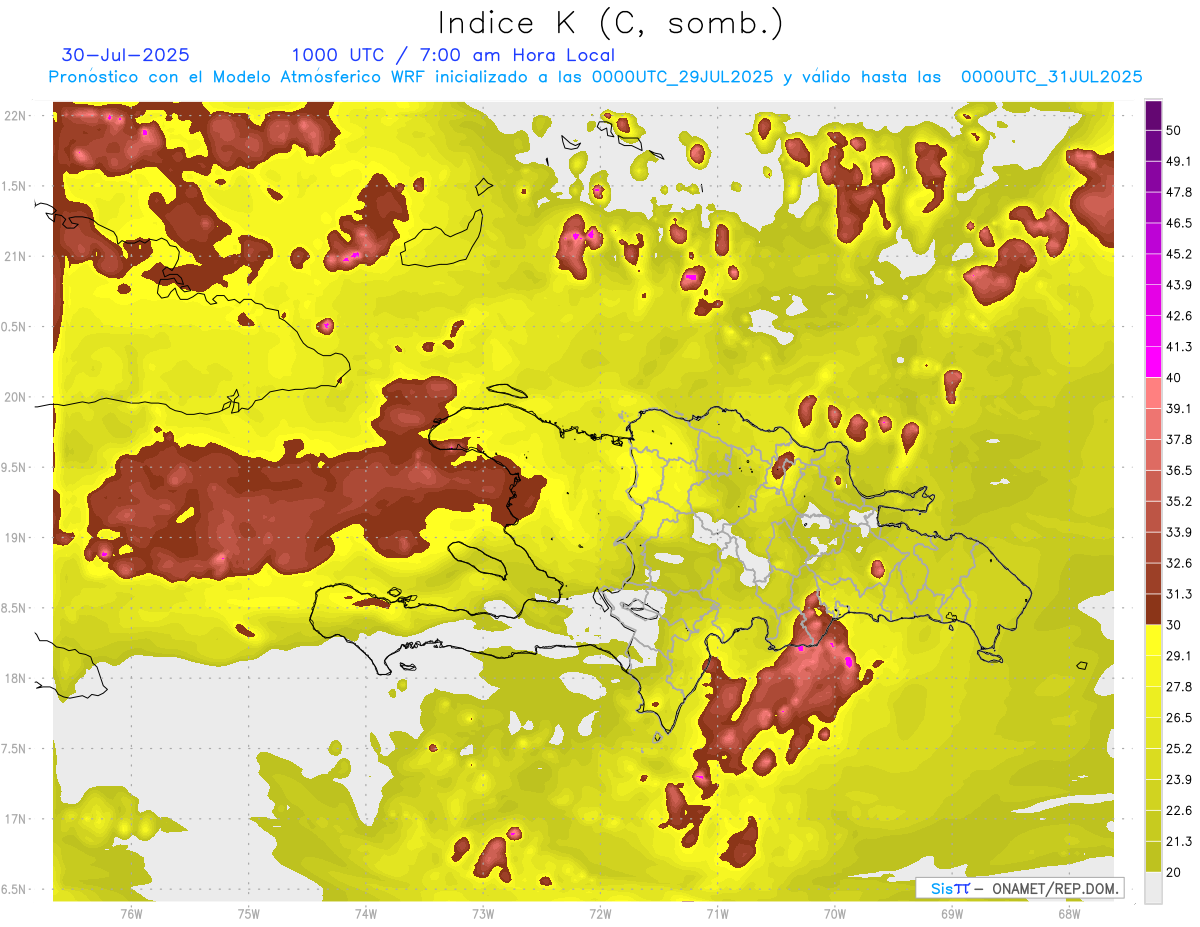The image size is (1200, 927).
Task: Click the colorbar value '42.6'
Action: pos(1179,316)
